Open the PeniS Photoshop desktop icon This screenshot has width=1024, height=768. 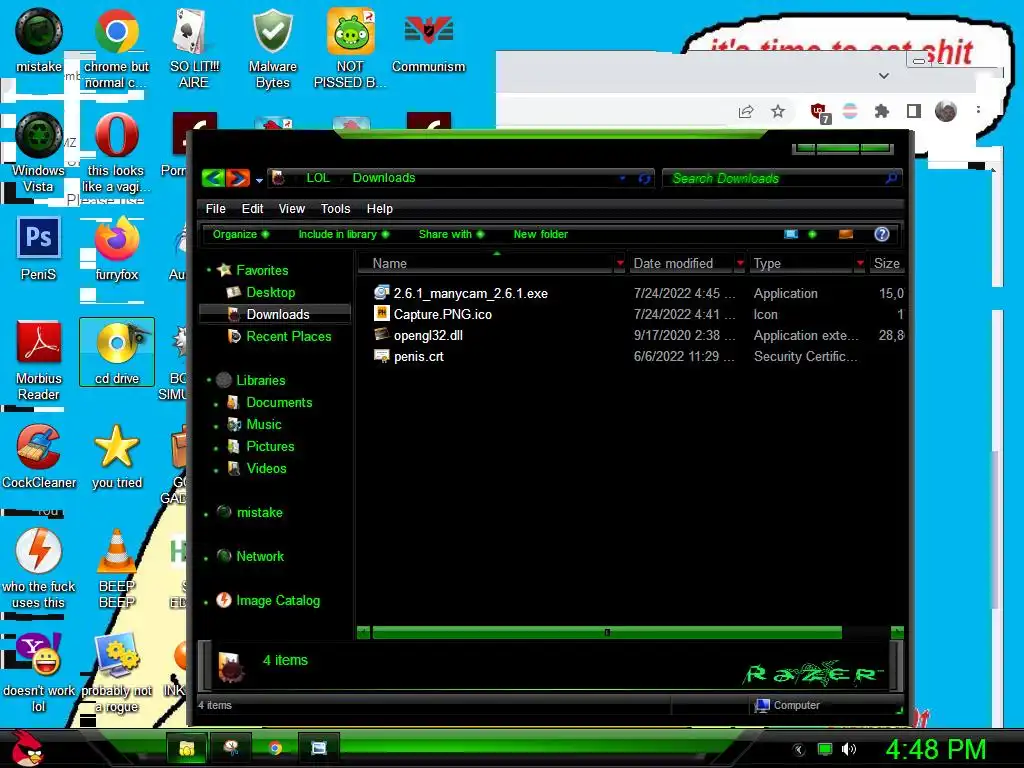(39, 249)
